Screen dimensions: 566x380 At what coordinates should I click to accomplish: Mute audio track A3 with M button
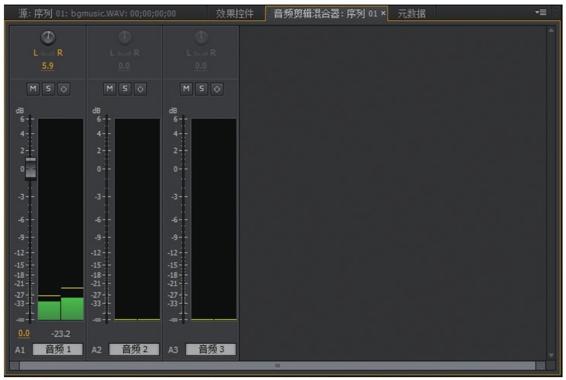pos(186,89)
